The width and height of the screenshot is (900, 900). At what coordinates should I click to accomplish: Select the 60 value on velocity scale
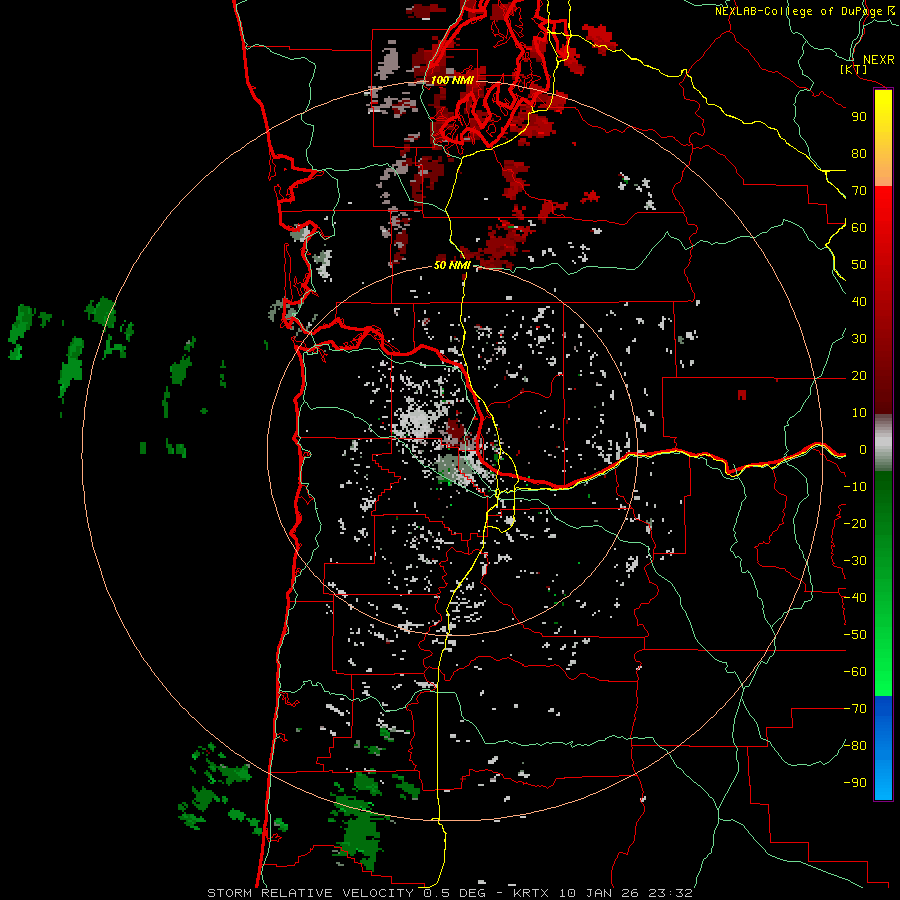coord(859,227)
